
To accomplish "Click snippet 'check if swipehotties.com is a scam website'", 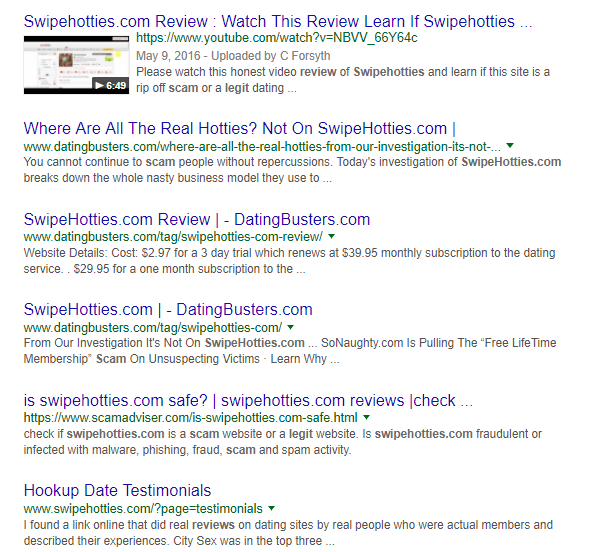I will [x=282, y=442].
